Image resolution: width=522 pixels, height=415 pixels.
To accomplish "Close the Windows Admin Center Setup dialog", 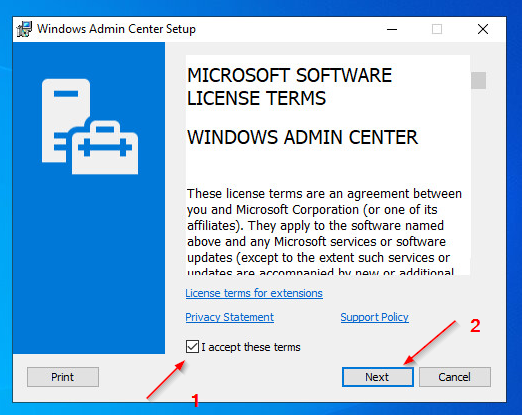I will 483,29.
